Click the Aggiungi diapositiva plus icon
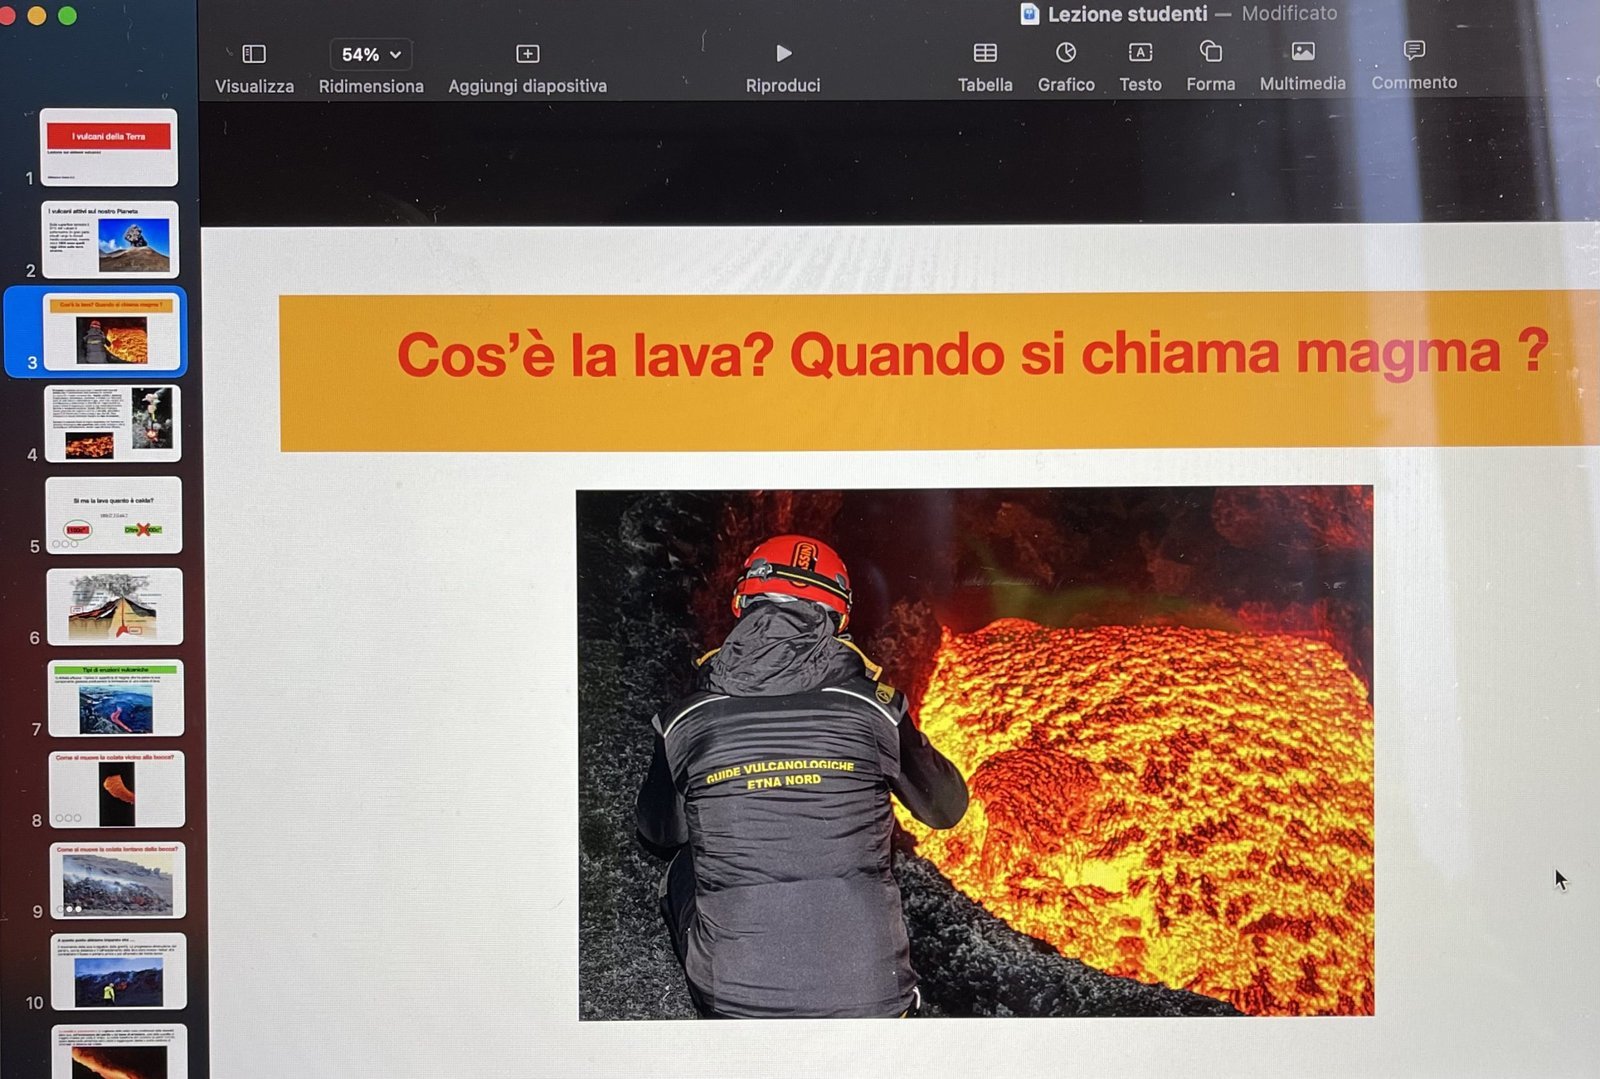1600x1079 pixels. [x=527, y=54]
